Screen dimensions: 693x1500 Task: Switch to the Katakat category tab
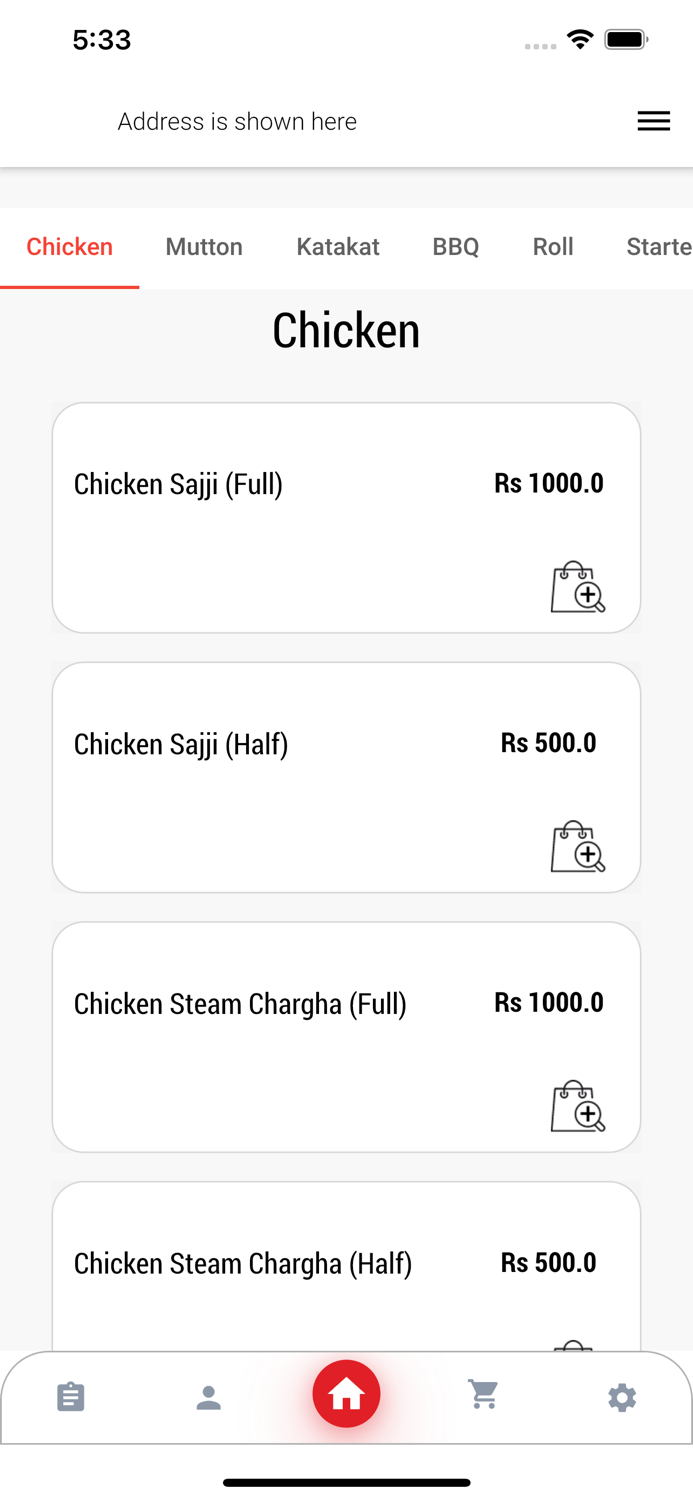(337, 247)
